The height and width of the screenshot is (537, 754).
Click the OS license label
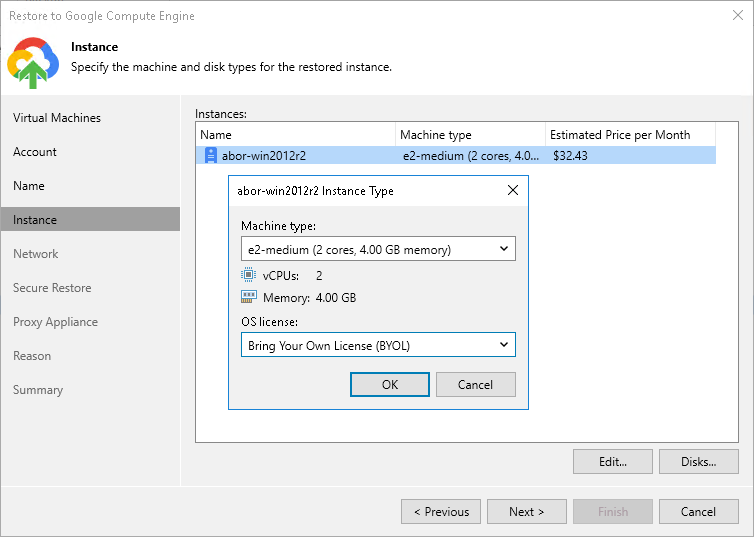tap(269, 322)
